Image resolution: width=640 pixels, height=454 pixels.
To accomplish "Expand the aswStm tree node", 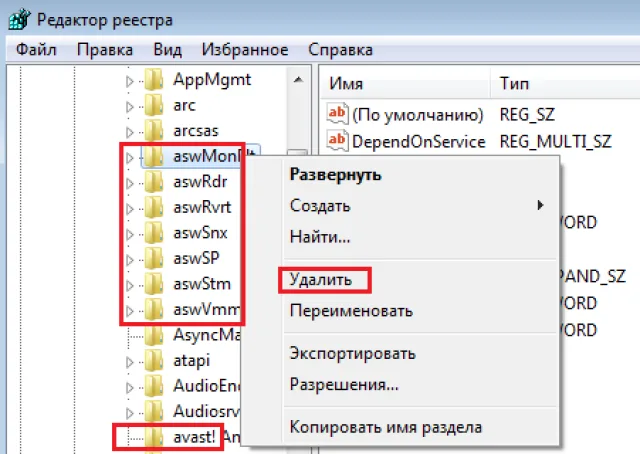I will click(130, 286).
